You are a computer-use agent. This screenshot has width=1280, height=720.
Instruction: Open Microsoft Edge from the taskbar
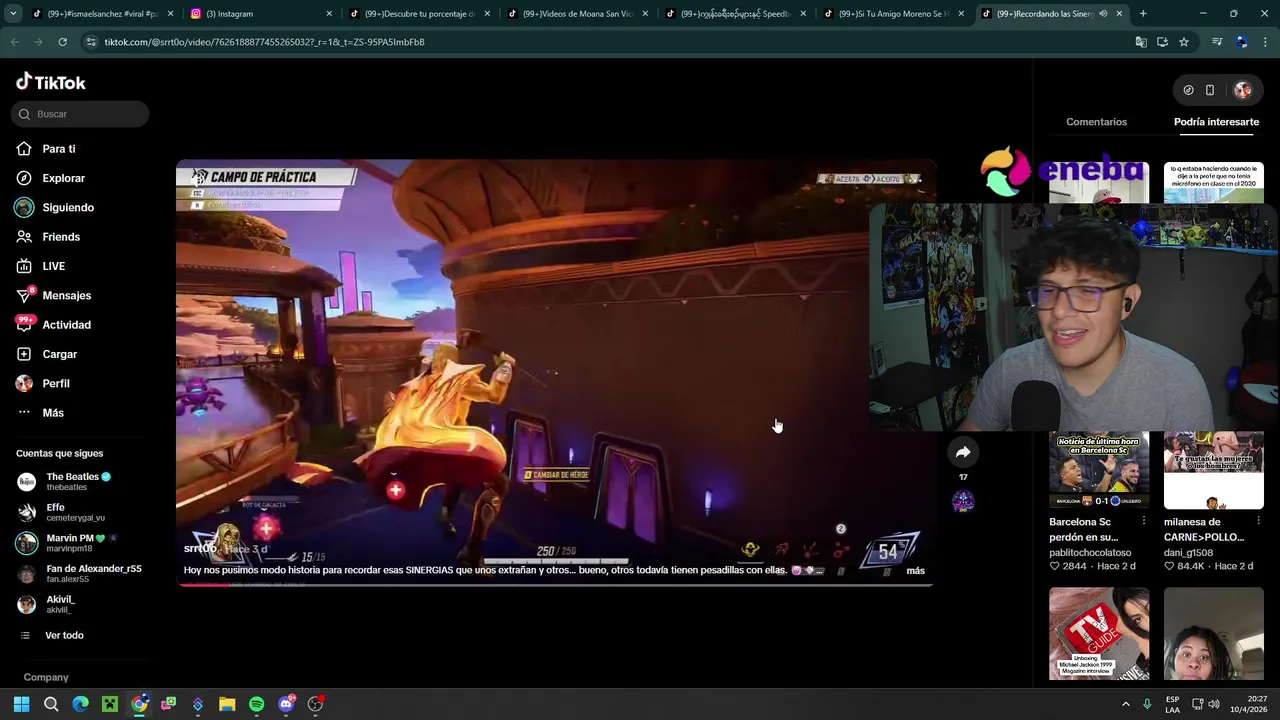click(x=80, y=704)
